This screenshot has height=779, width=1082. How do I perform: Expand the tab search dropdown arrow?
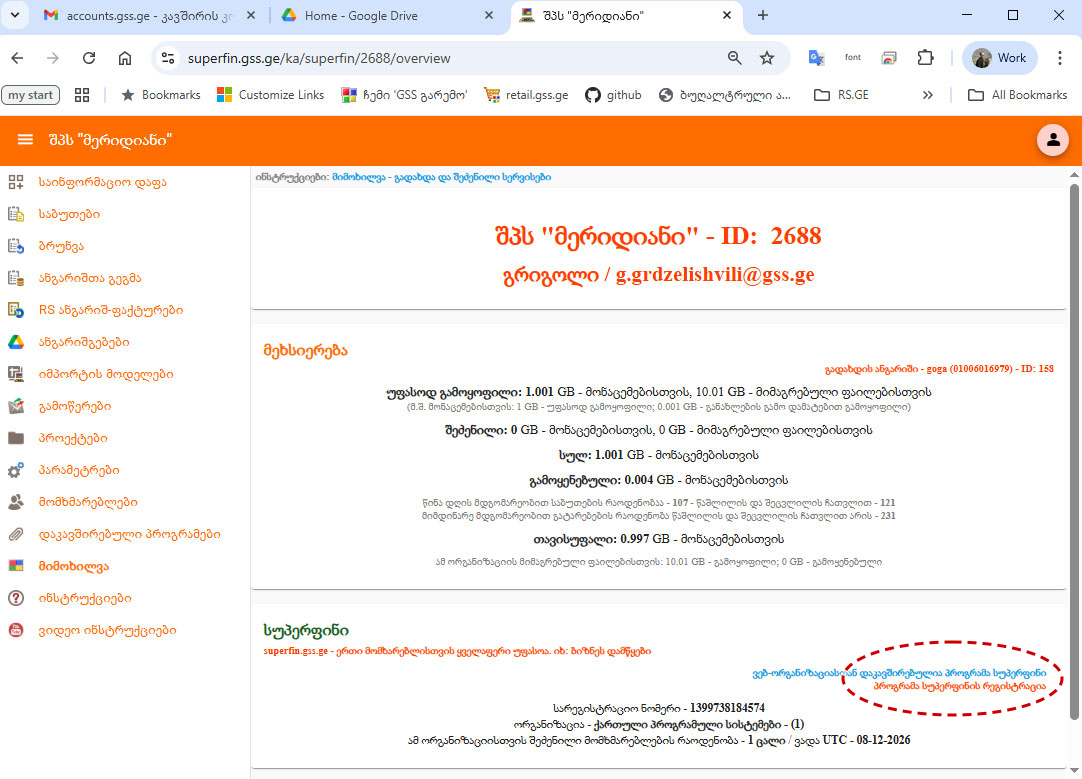[14, 16]
